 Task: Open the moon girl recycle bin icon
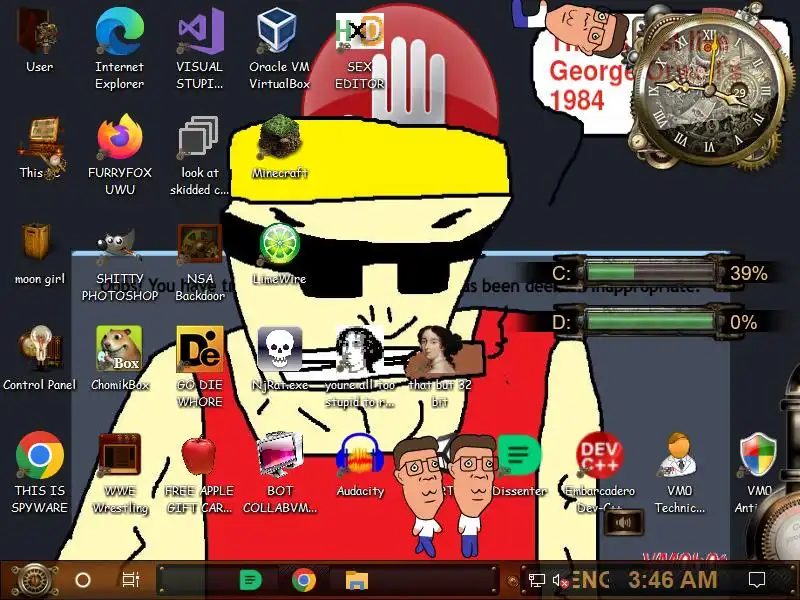tap(39, 254)
